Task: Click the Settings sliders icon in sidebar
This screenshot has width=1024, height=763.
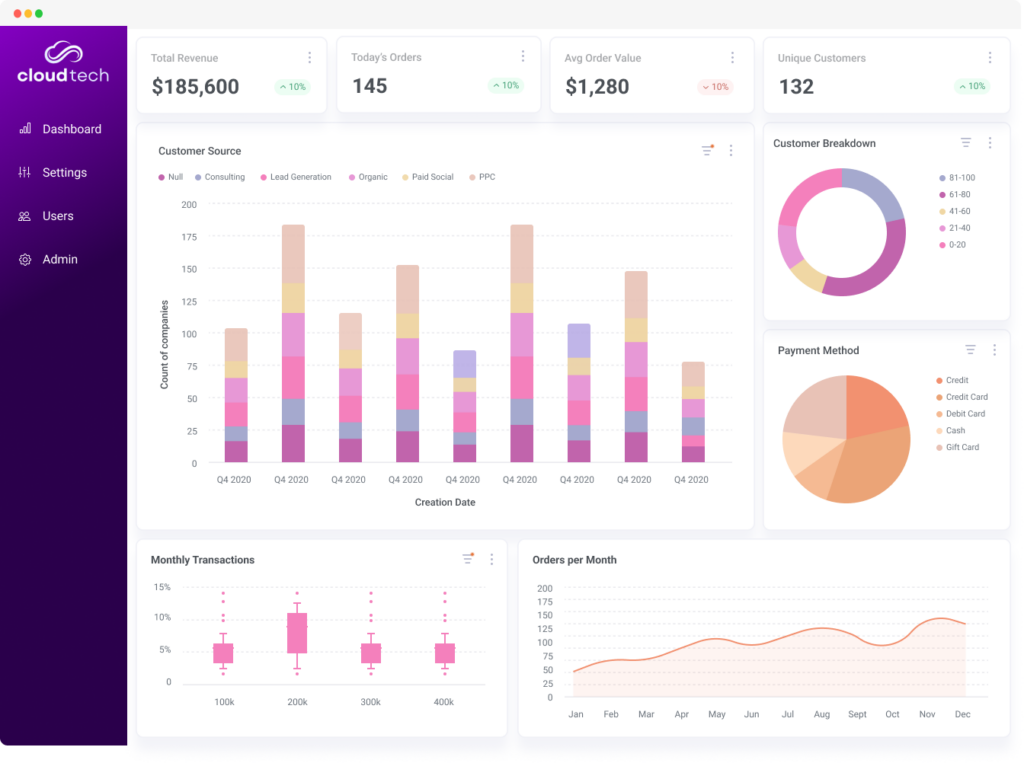Action: (25, 173)
